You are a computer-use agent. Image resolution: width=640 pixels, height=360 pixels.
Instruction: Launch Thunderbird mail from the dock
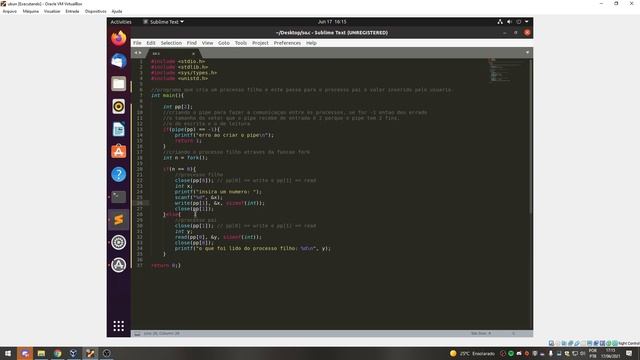coord(119,61)
